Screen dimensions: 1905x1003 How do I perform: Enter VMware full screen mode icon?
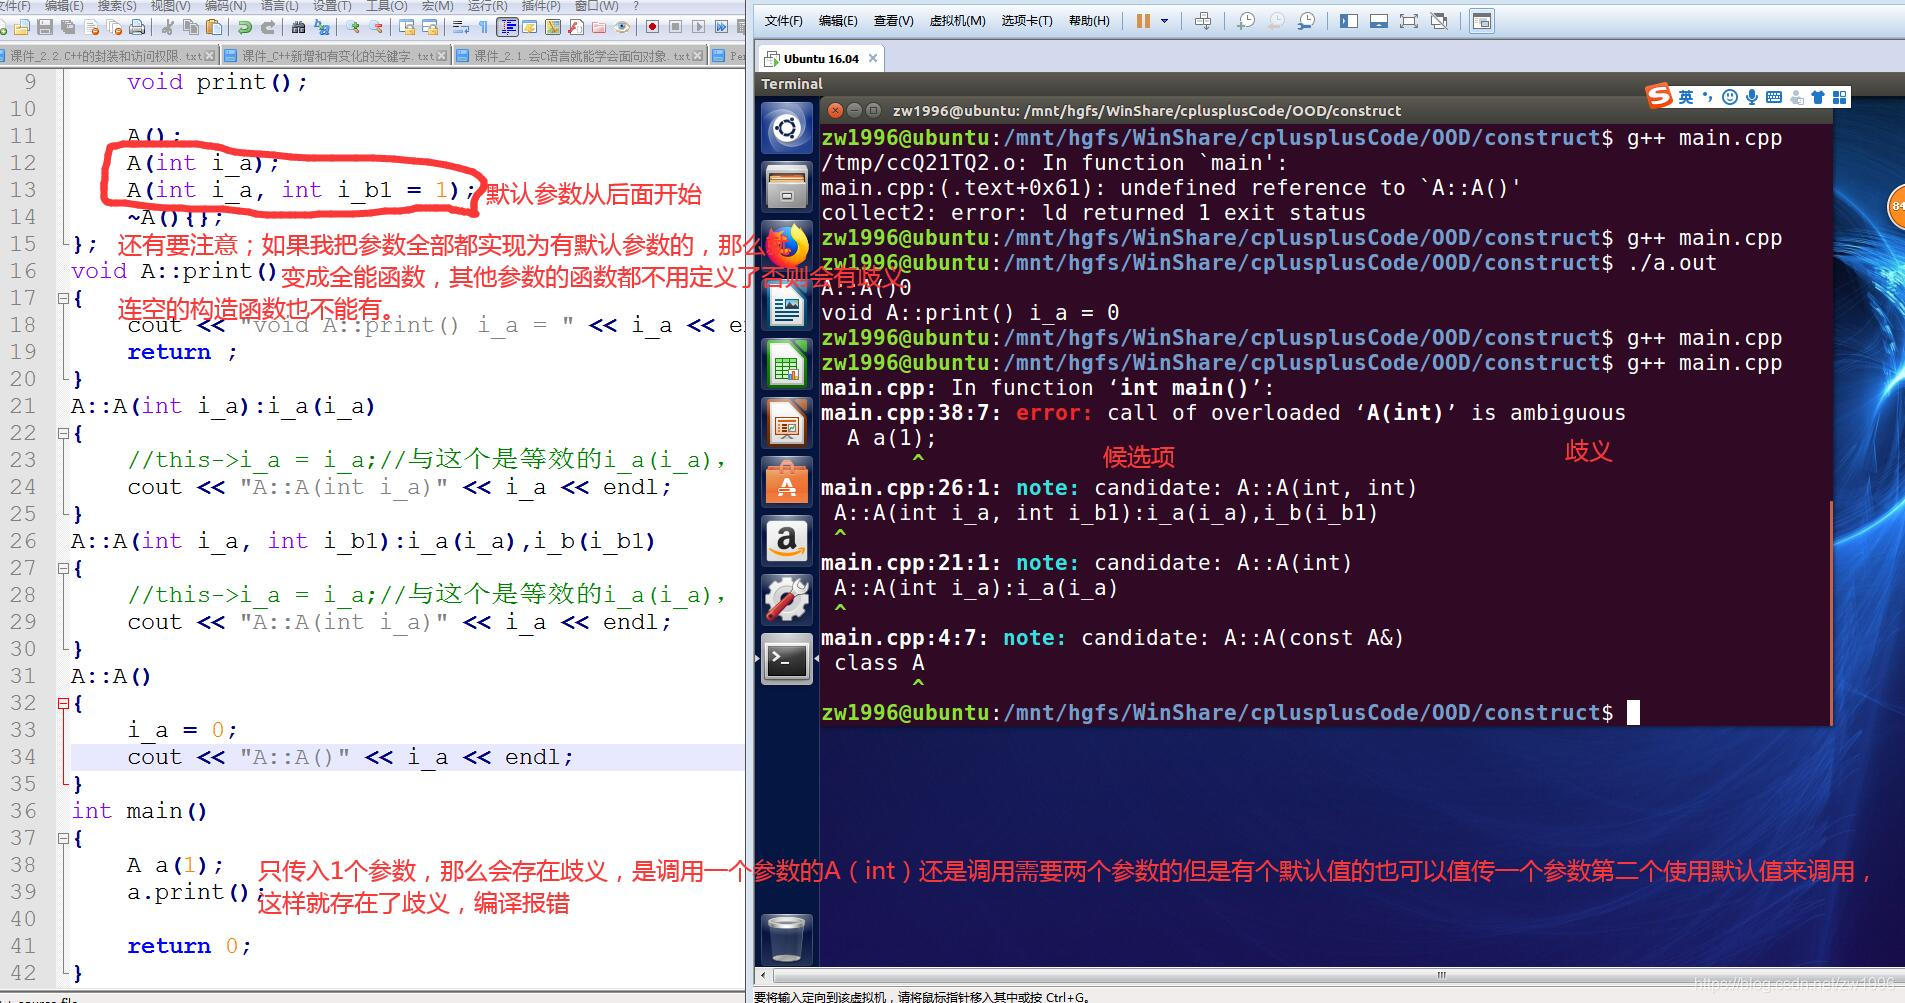tap(1409, 20)
